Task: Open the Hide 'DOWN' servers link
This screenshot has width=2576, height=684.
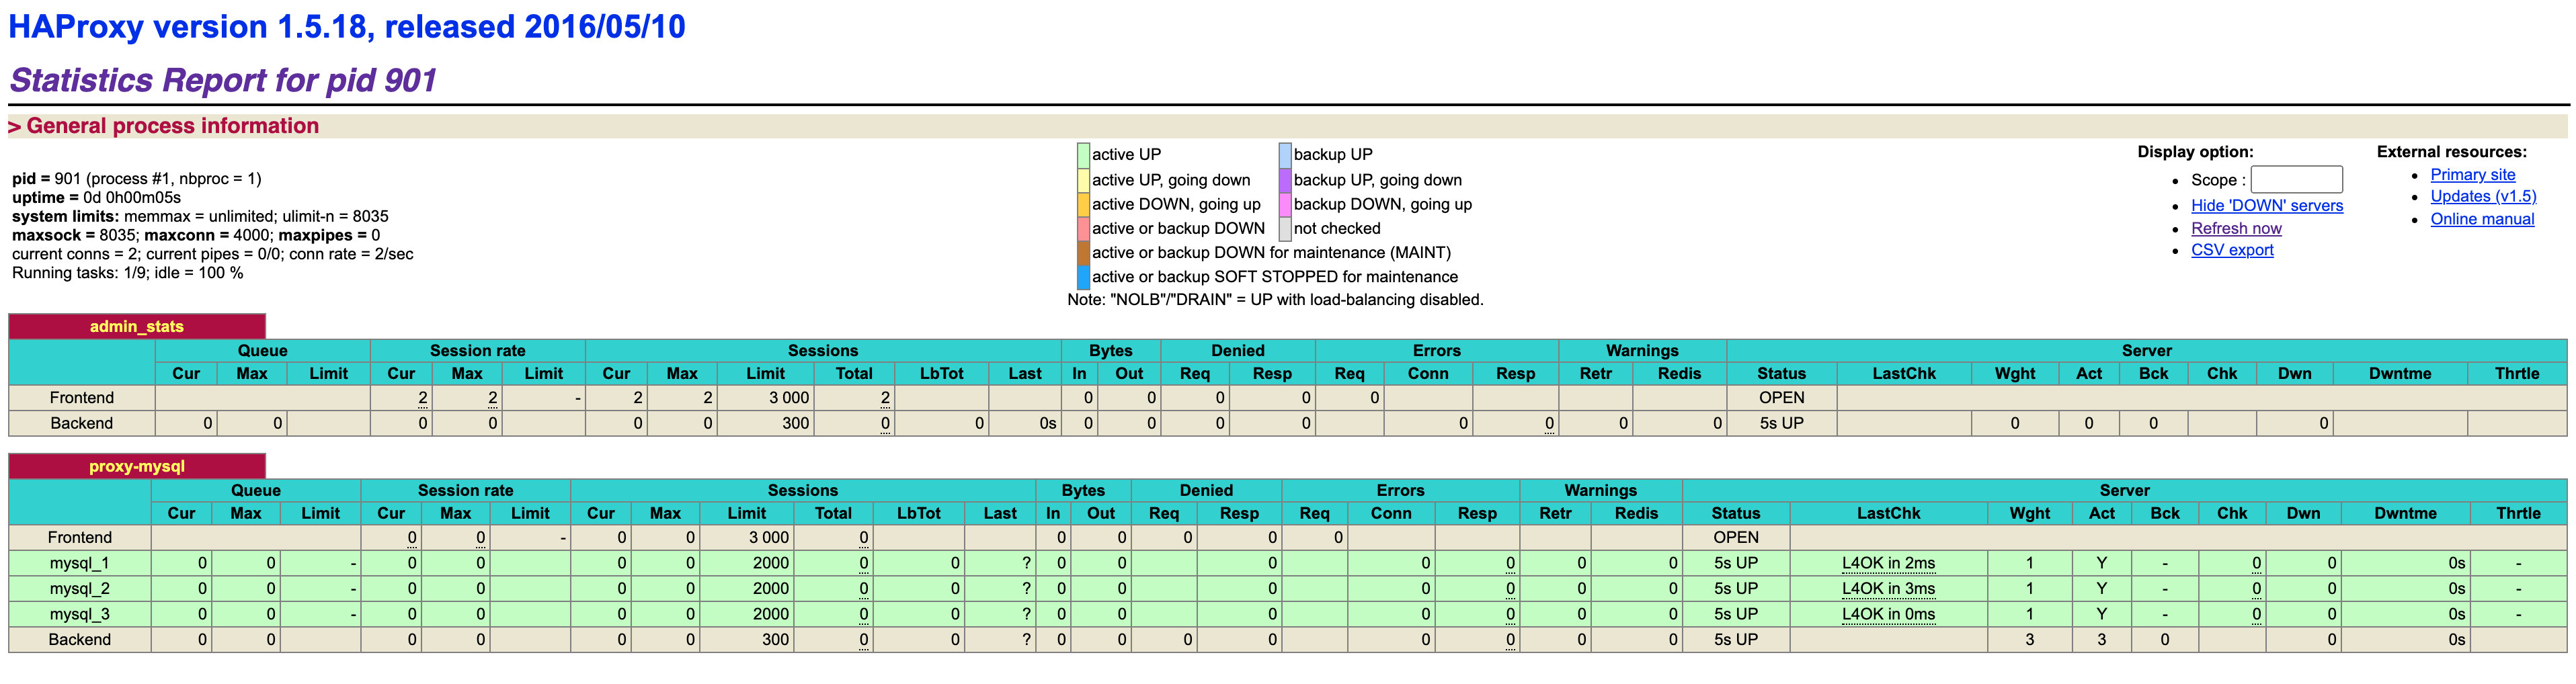Action: (2267, 205)
